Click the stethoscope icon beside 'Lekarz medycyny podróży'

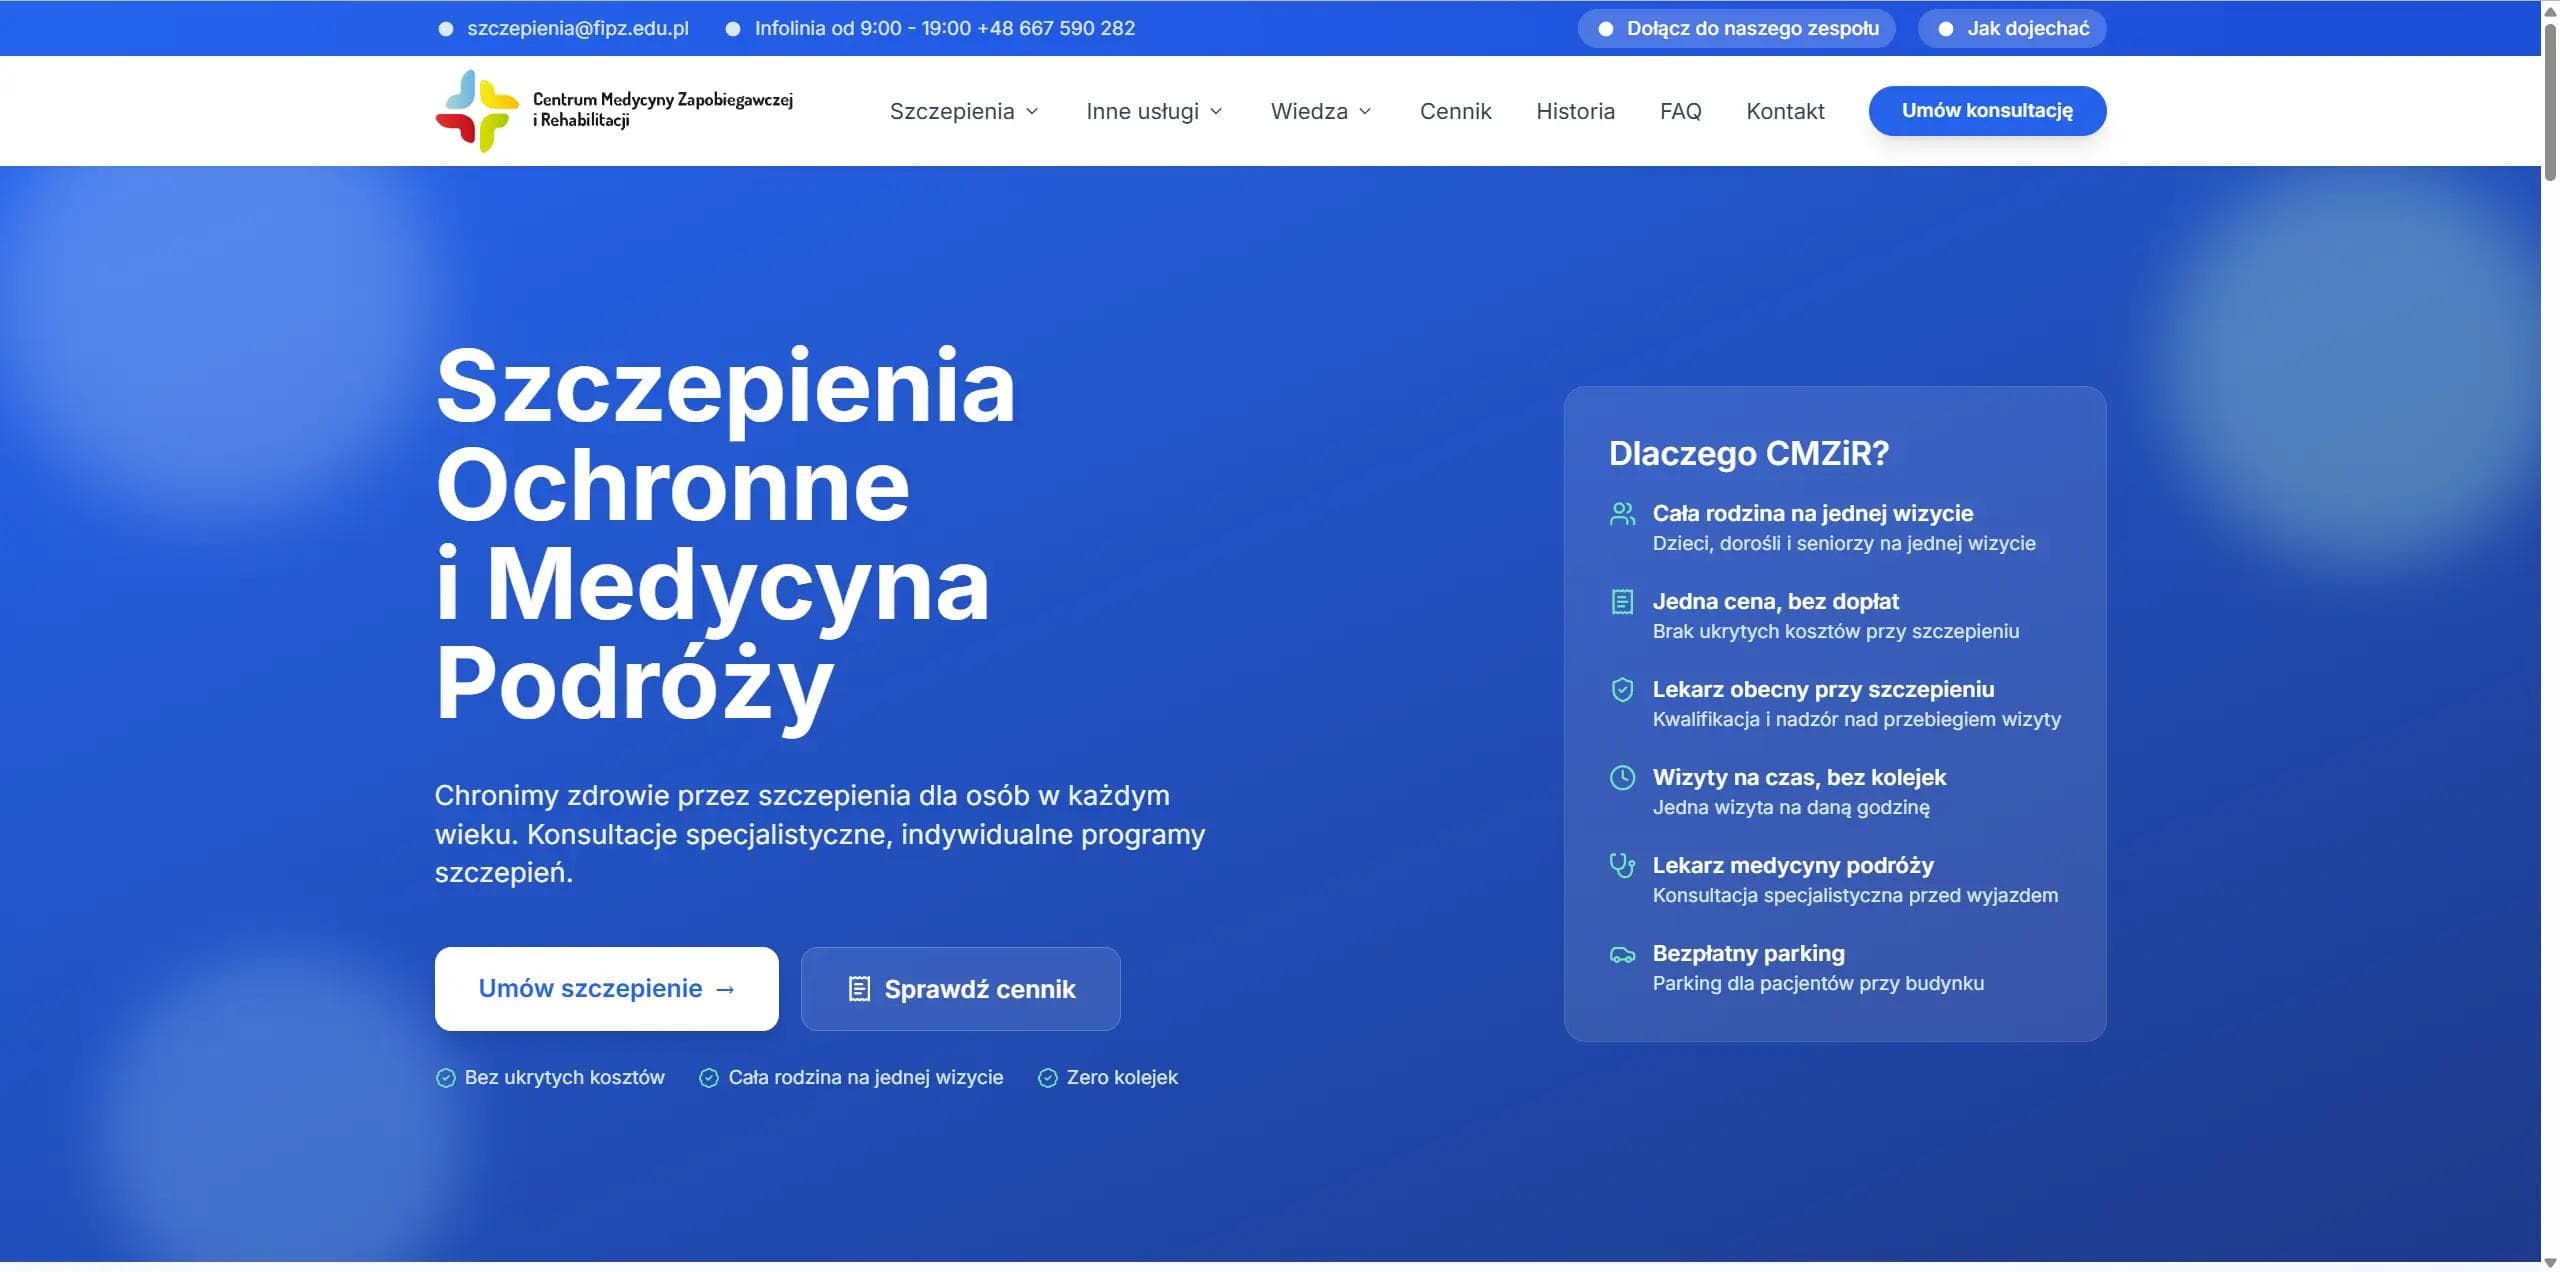click(x=1622, y=866)
